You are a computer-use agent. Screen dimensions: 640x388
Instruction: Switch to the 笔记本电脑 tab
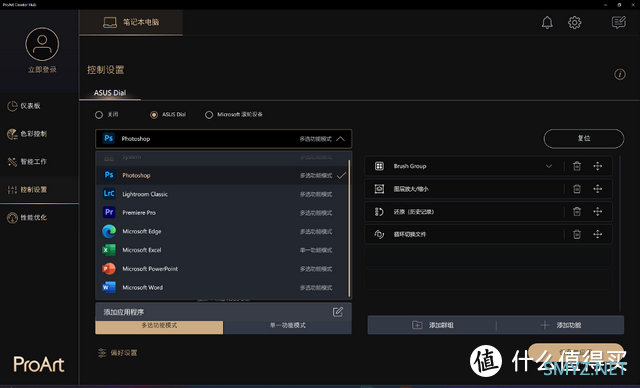(131, 22)
